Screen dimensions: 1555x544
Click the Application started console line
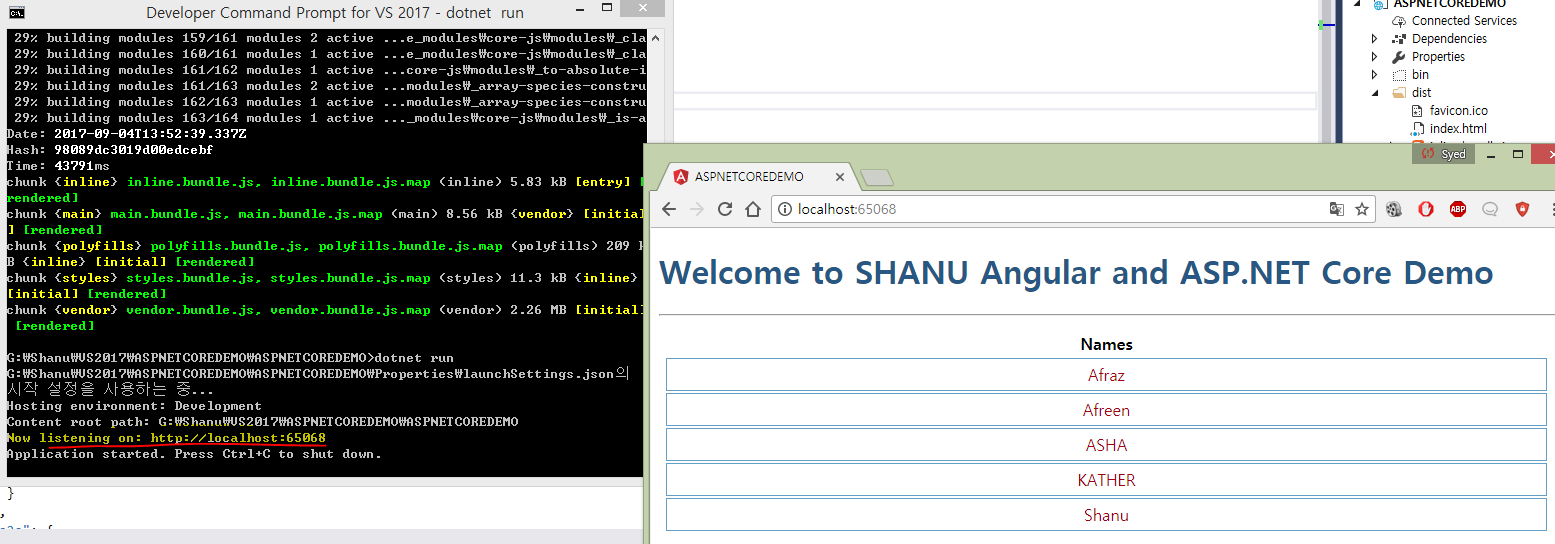pyautogui.click(x=194, y=454)
